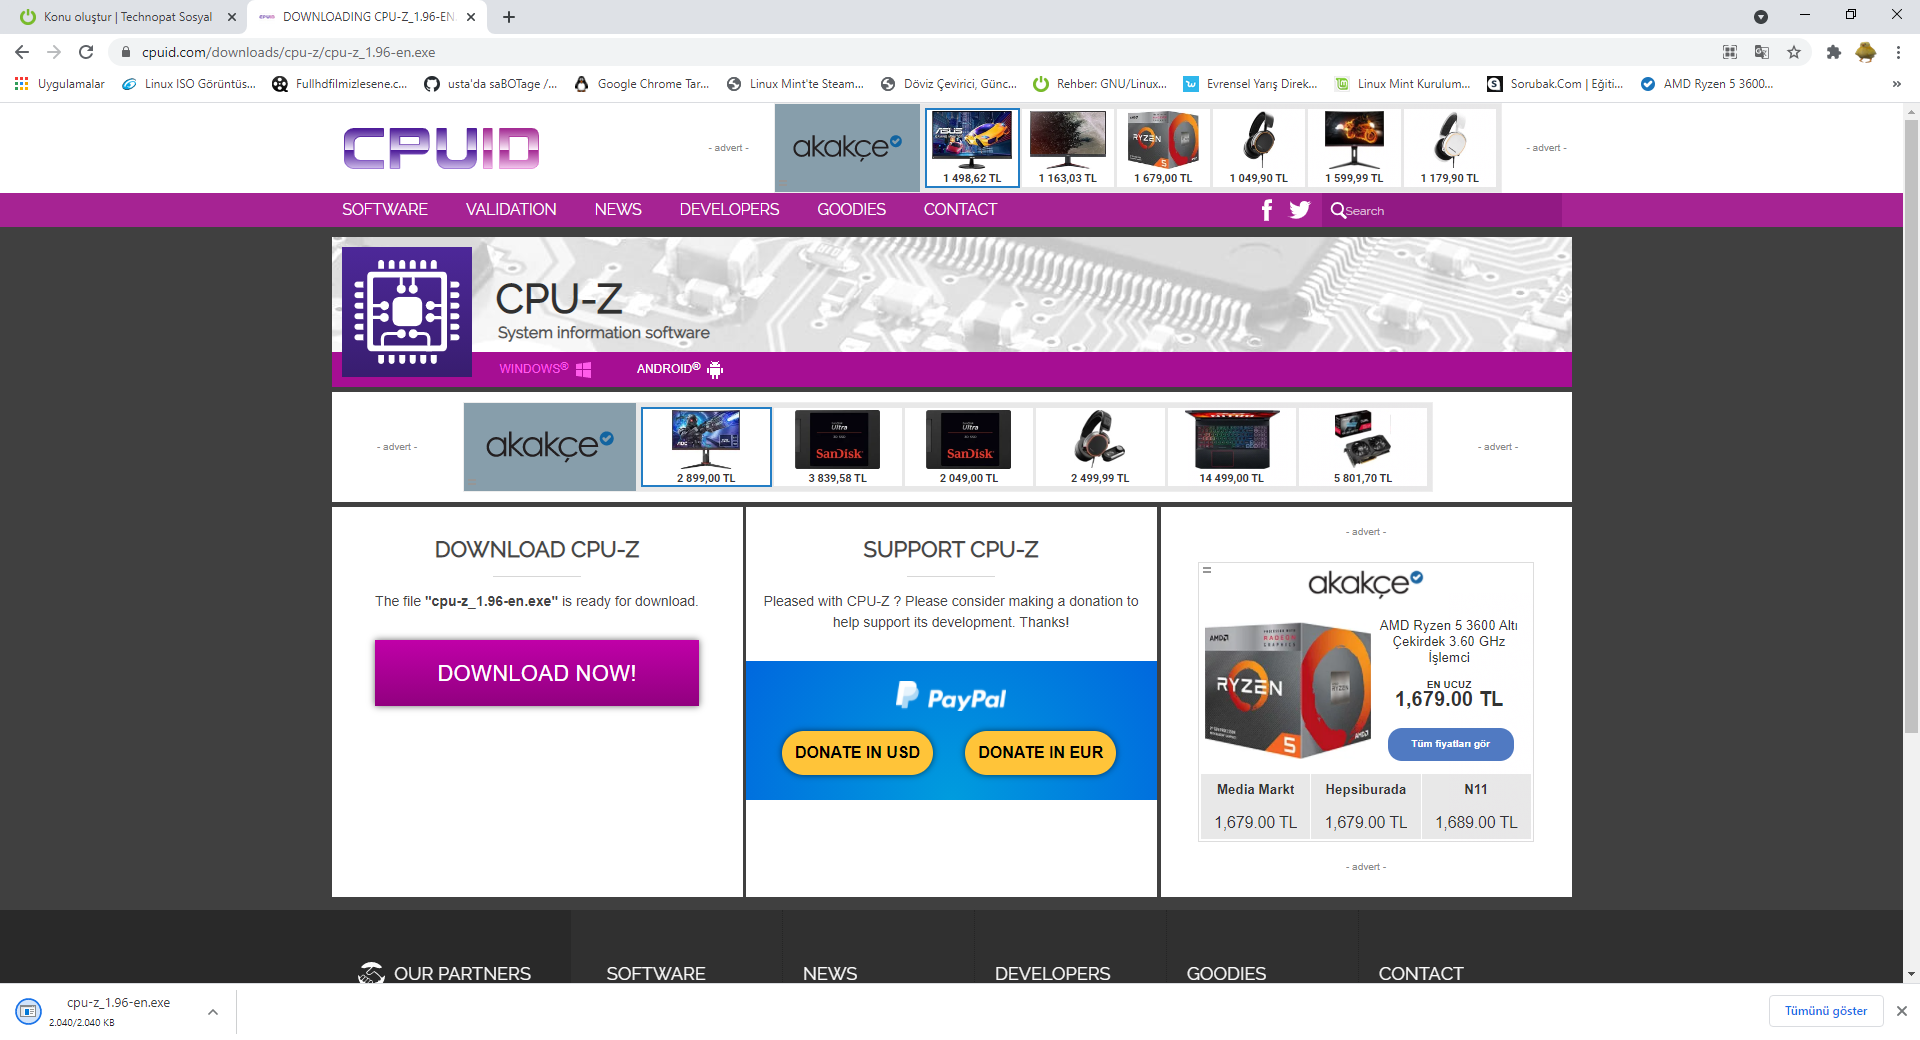Open the 5 801,70 TL graphics card ad
1920x1040 pixels.
coord(1363,447)
